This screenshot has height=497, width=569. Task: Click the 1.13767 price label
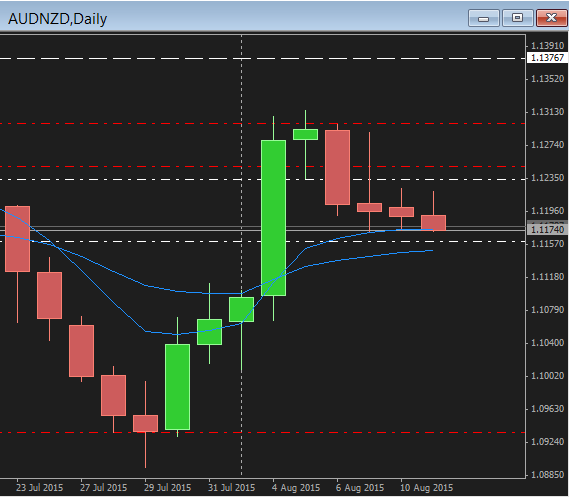547,58
